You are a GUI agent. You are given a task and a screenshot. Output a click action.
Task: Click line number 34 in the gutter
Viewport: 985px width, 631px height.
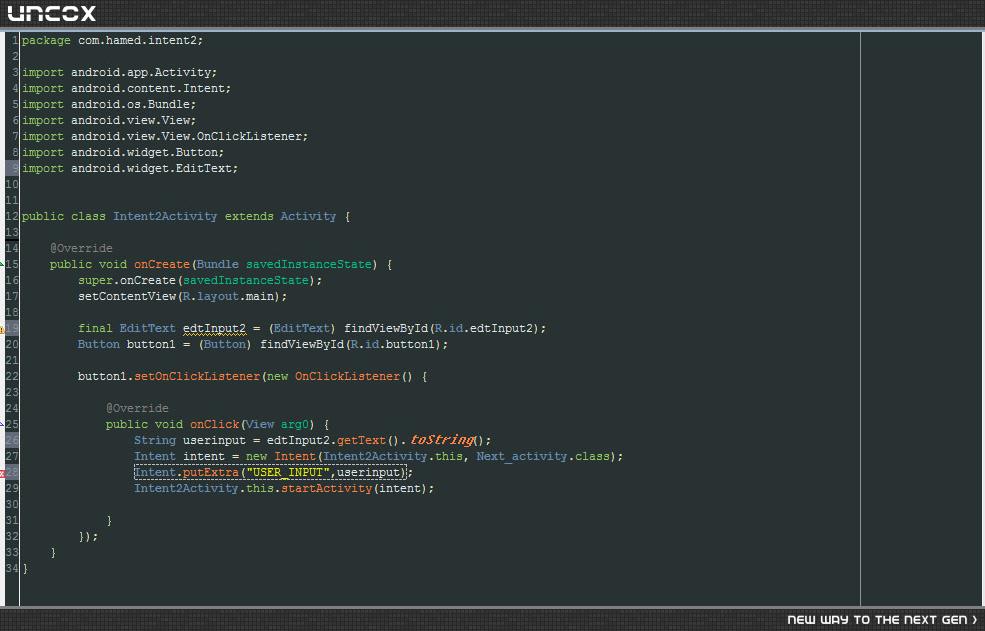click(12, 568)
